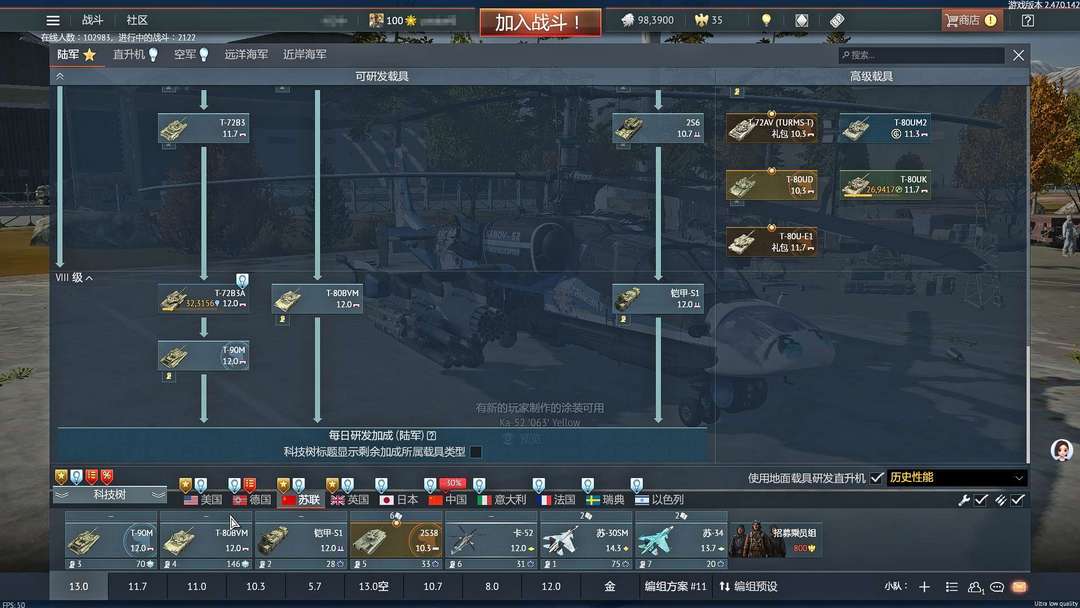Image resolution: width=1080 pixels, height=608 pixels.
Task: Select the 金 lineup preset
Action: 610,587
